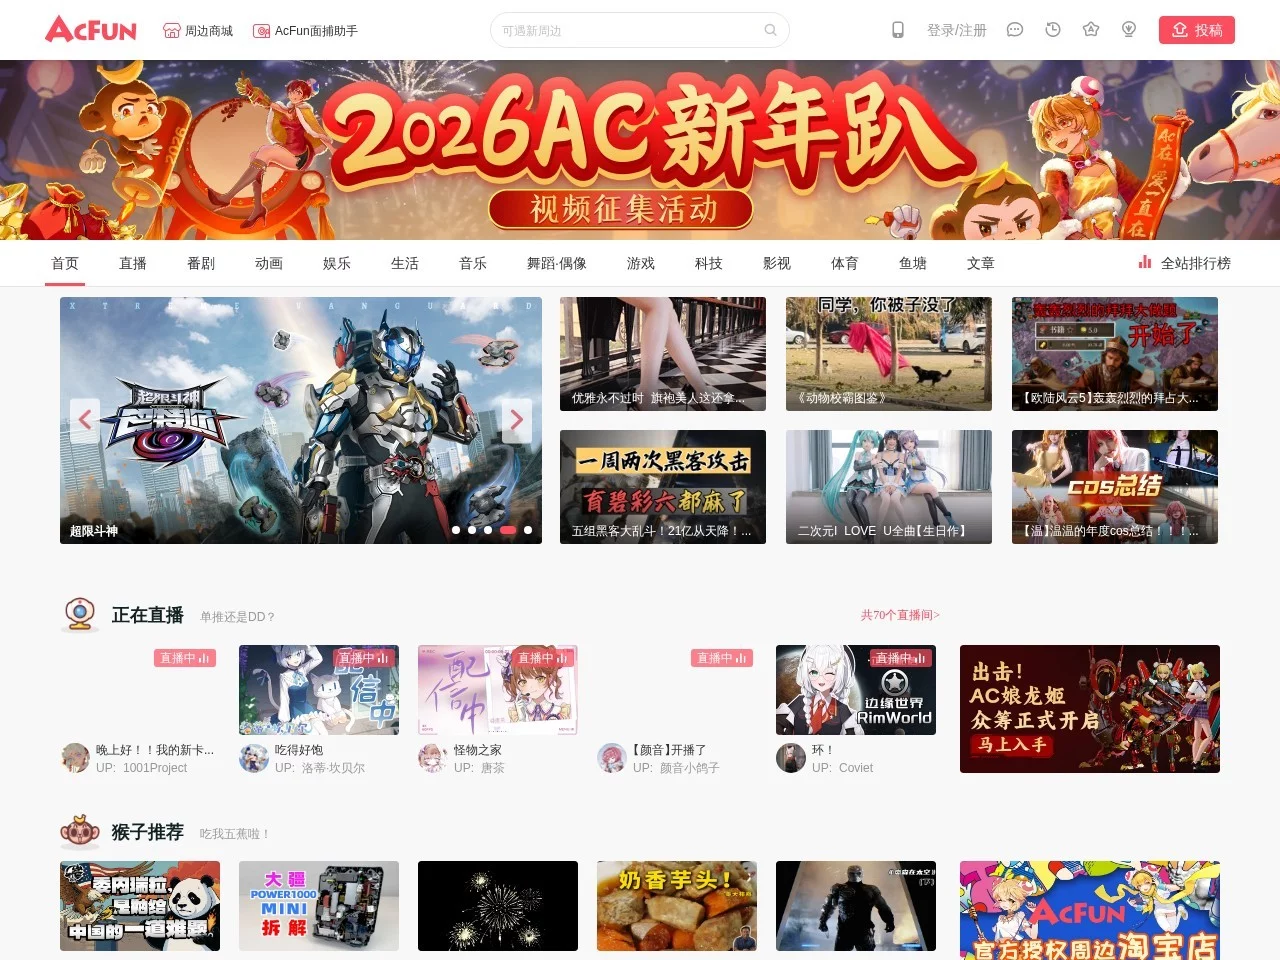Click the previous arrow on the carousel
This screenshot has height=960, width=1280.
pos(85,420)
